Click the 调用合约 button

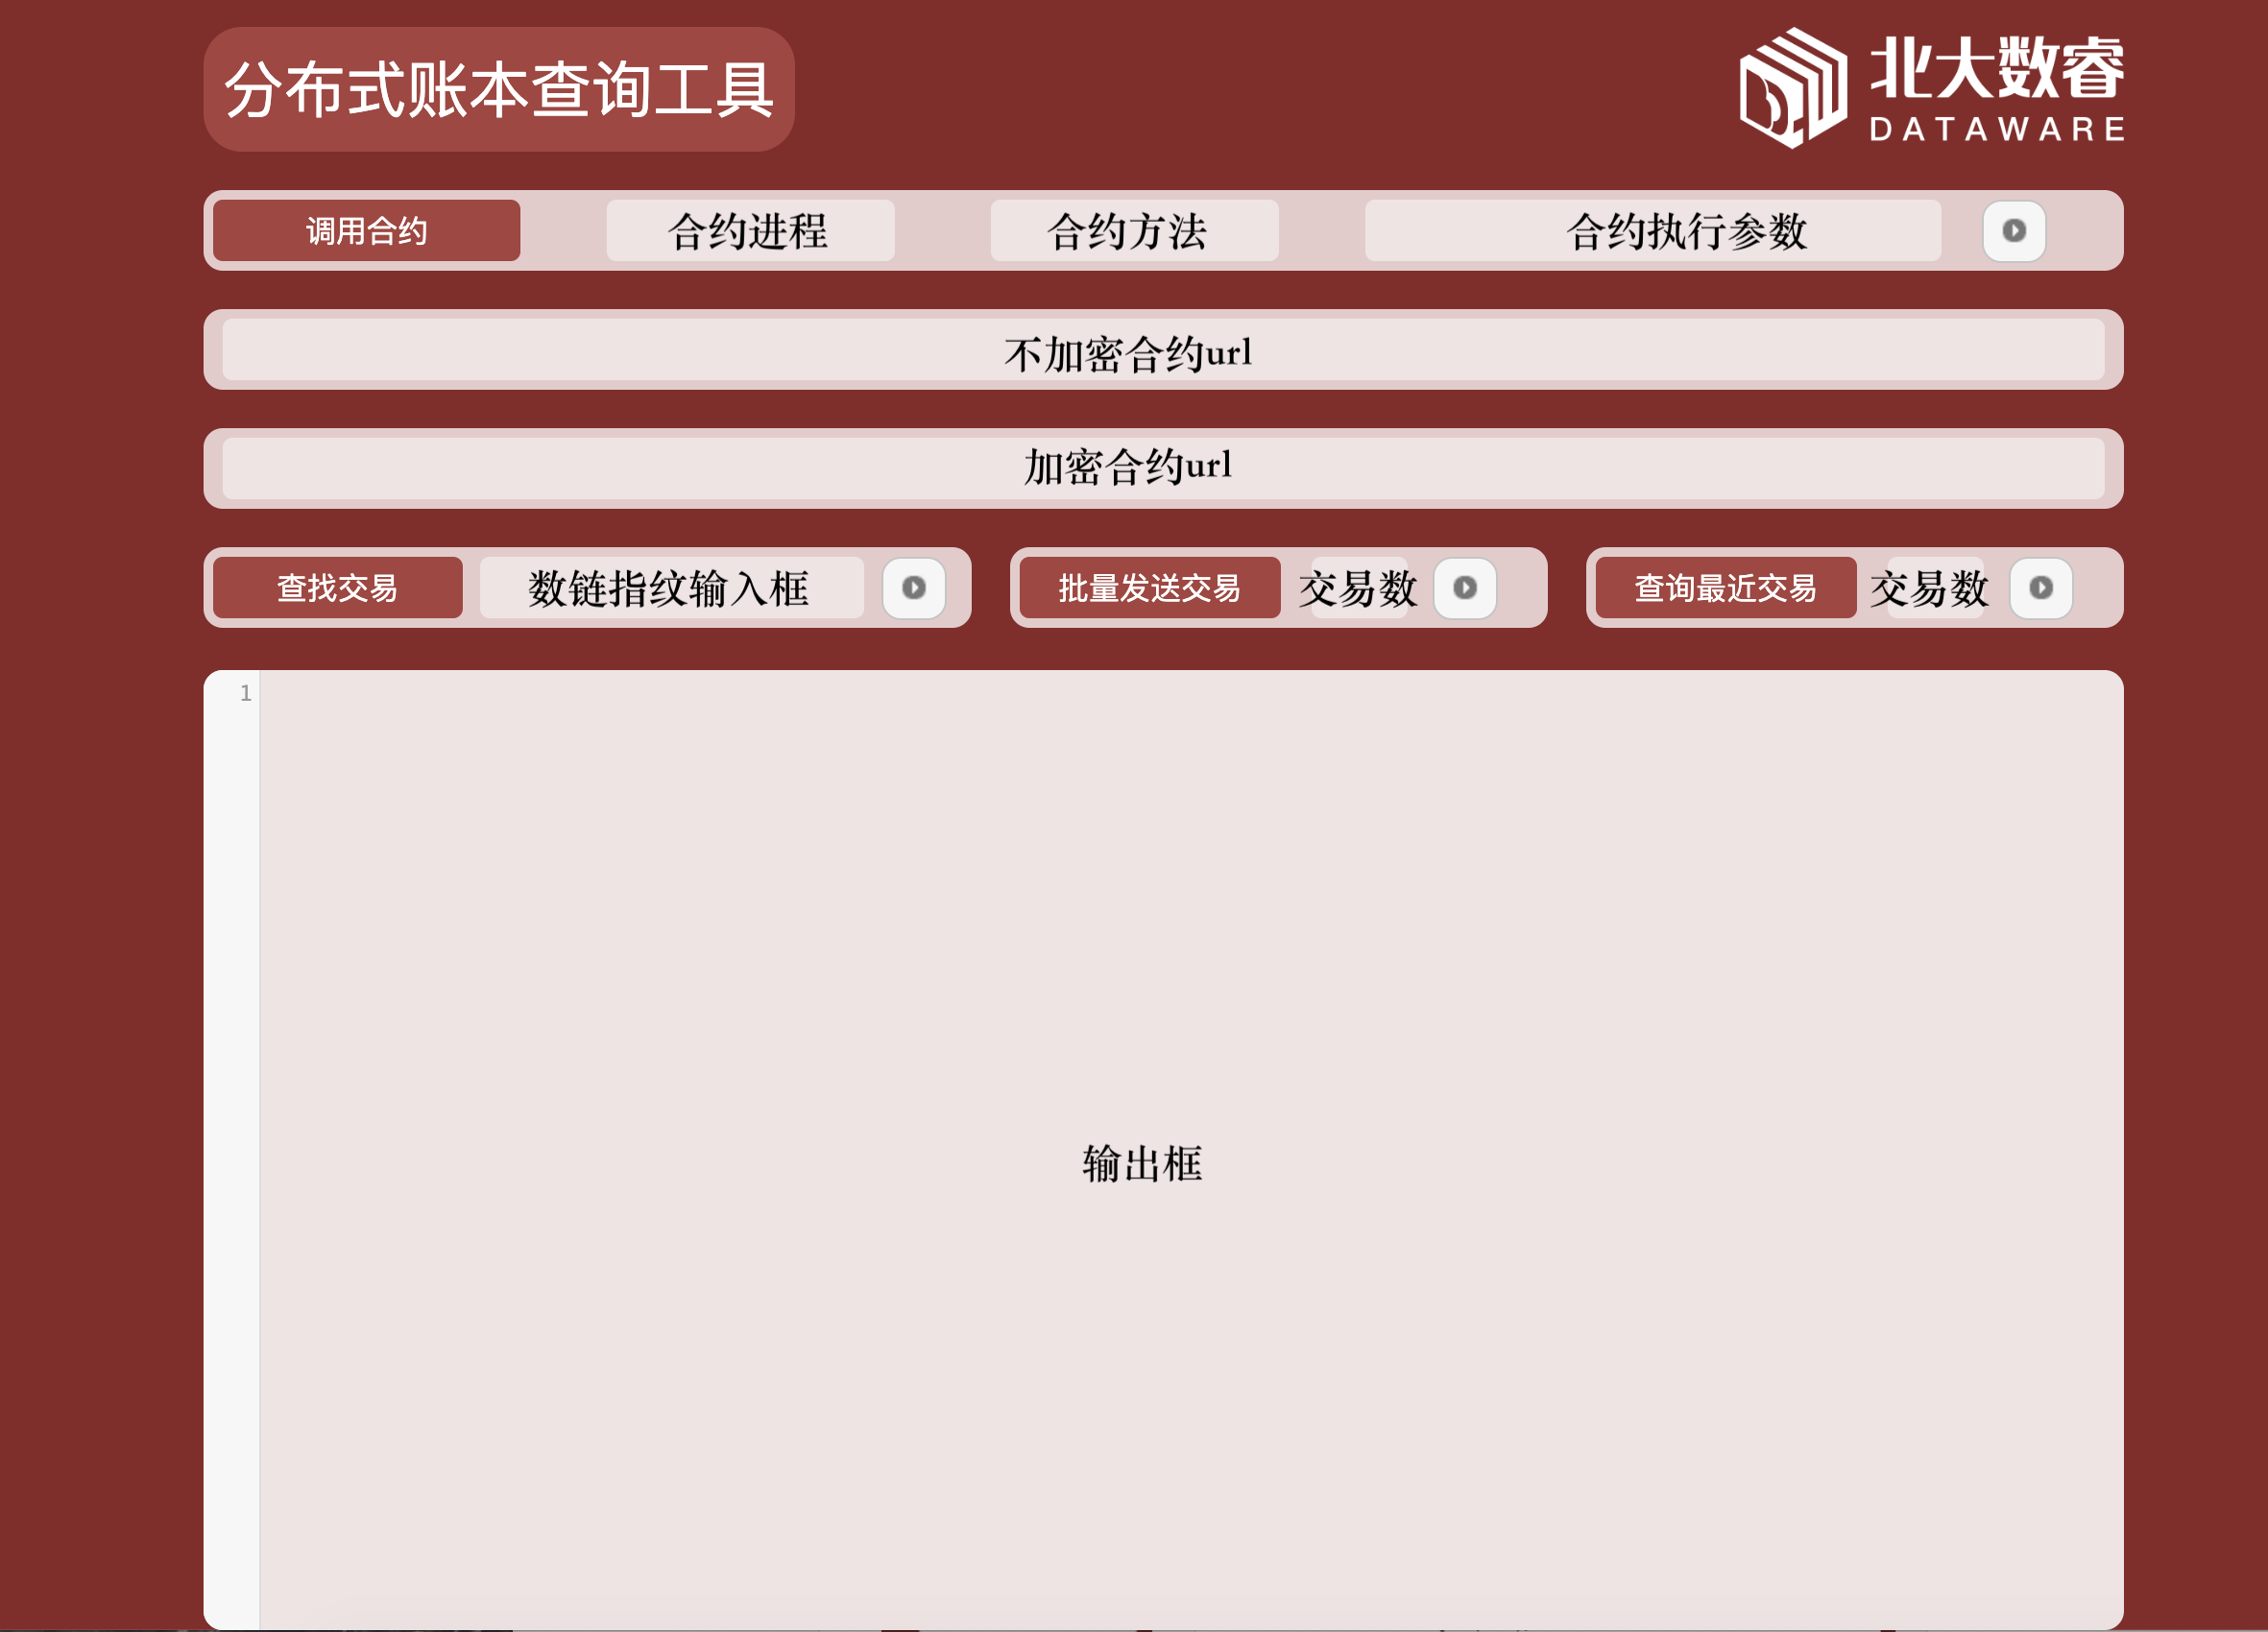(366, 231)
